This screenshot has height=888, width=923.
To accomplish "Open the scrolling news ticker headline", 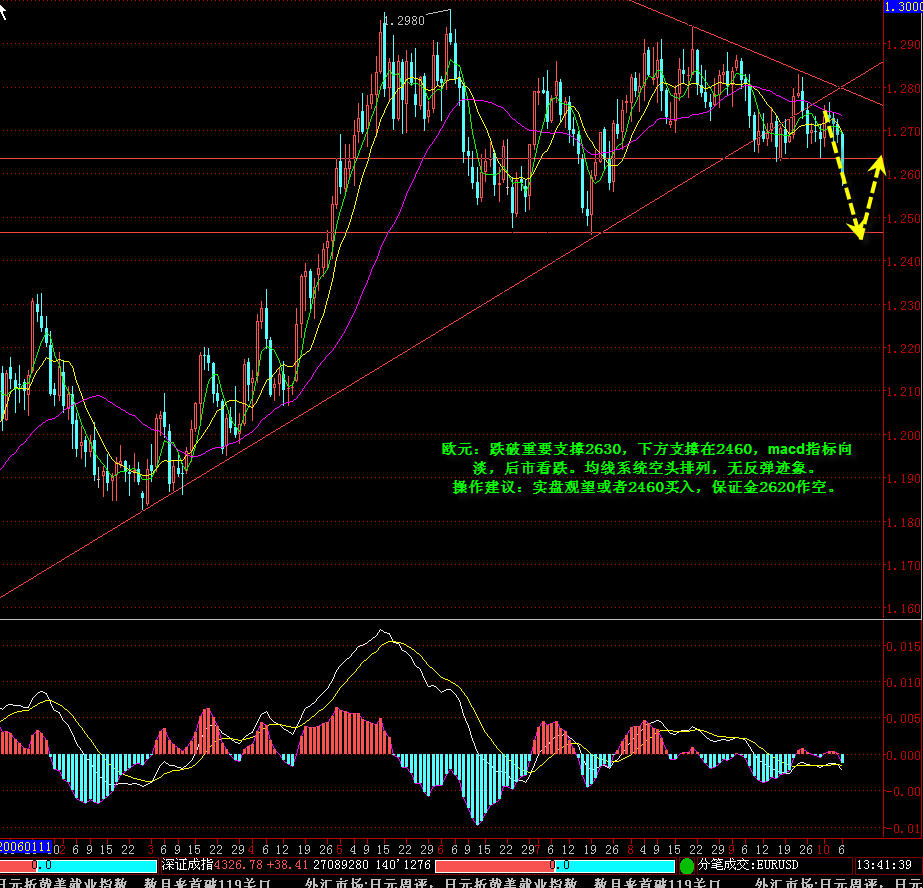I will pos(462,883).
